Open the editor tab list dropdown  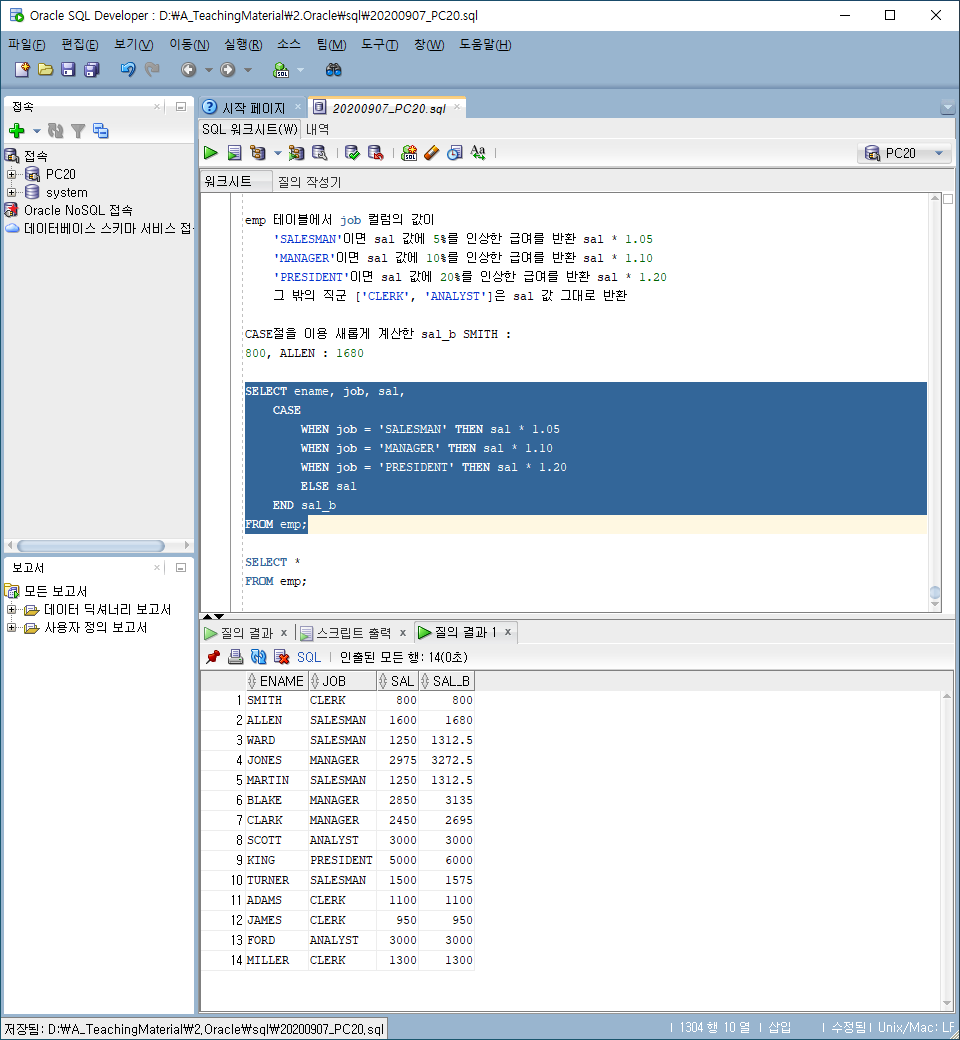click(x=947, y=107)
